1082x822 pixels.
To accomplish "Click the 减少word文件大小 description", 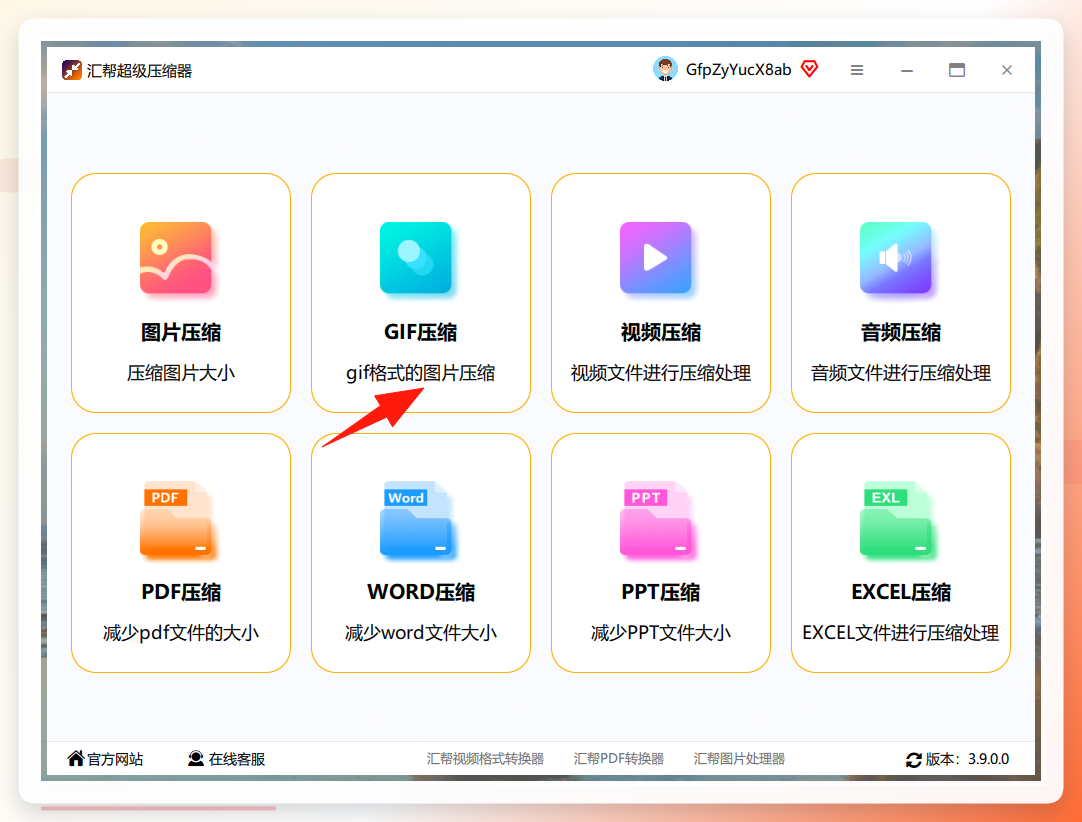I will point(421,633).
